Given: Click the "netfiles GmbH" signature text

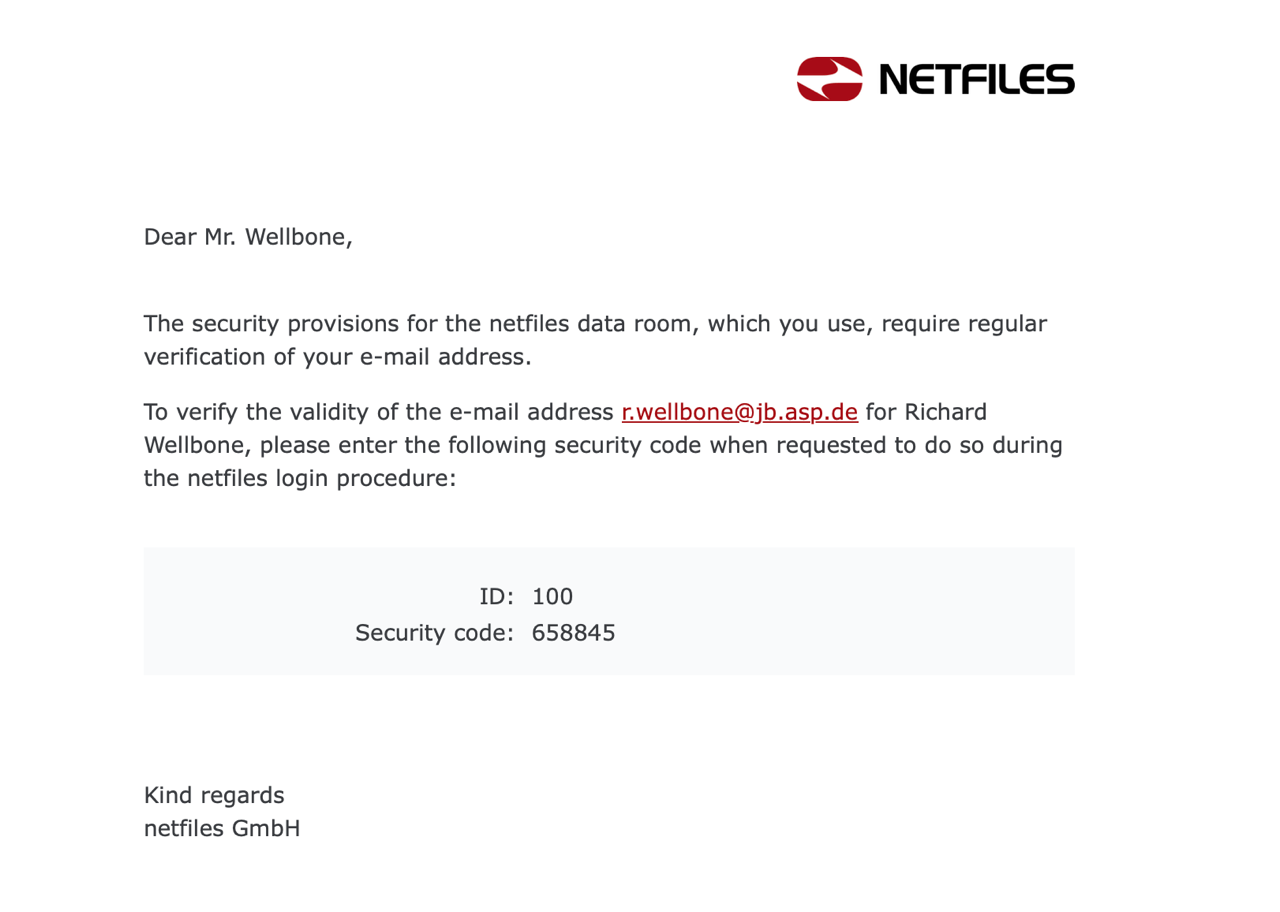Looking at the screenshot, I should (x=222, y=828).
